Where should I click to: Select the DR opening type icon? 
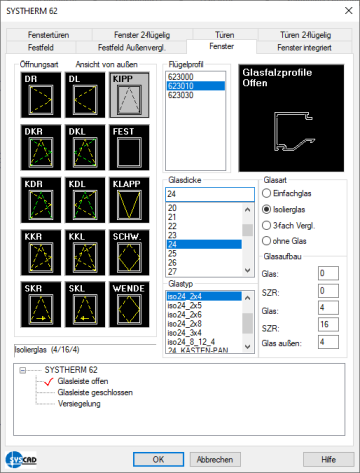(x=41, y=95)
